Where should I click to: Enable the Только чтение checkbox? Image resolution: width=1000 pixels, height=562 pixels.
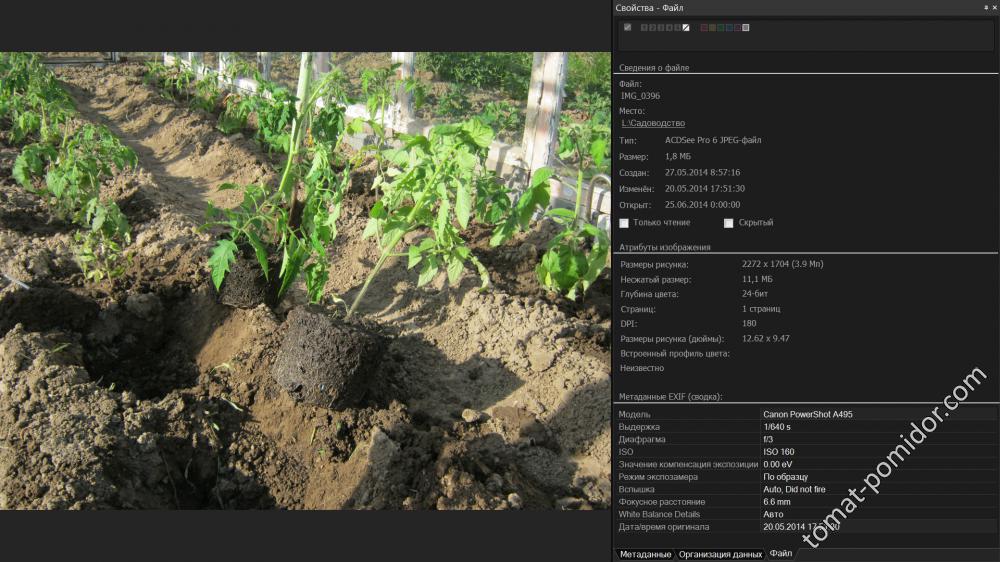[x=625, y=223]
